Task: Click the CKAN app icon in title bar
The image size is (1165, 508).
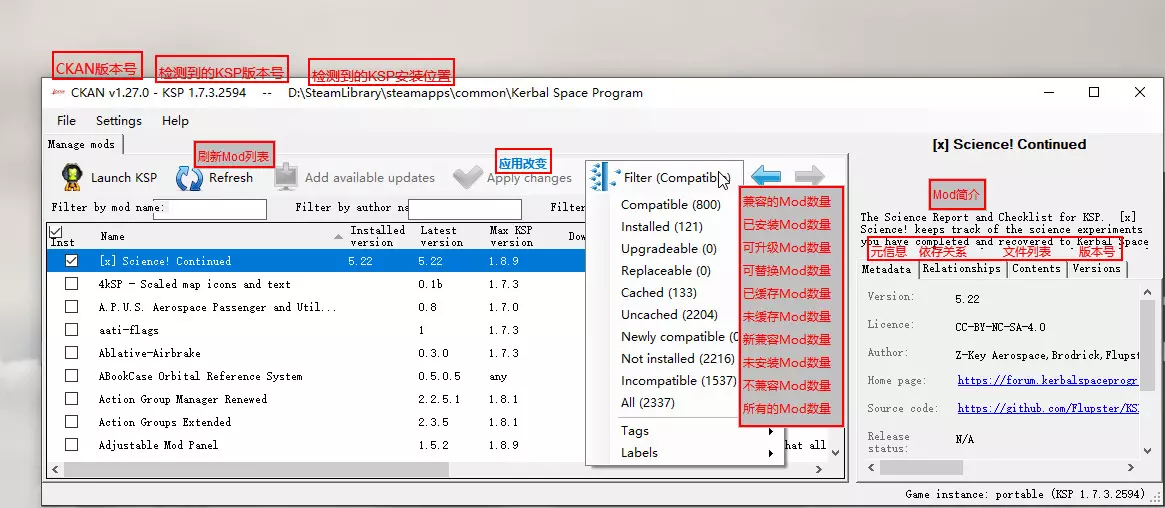Action: 57,93
